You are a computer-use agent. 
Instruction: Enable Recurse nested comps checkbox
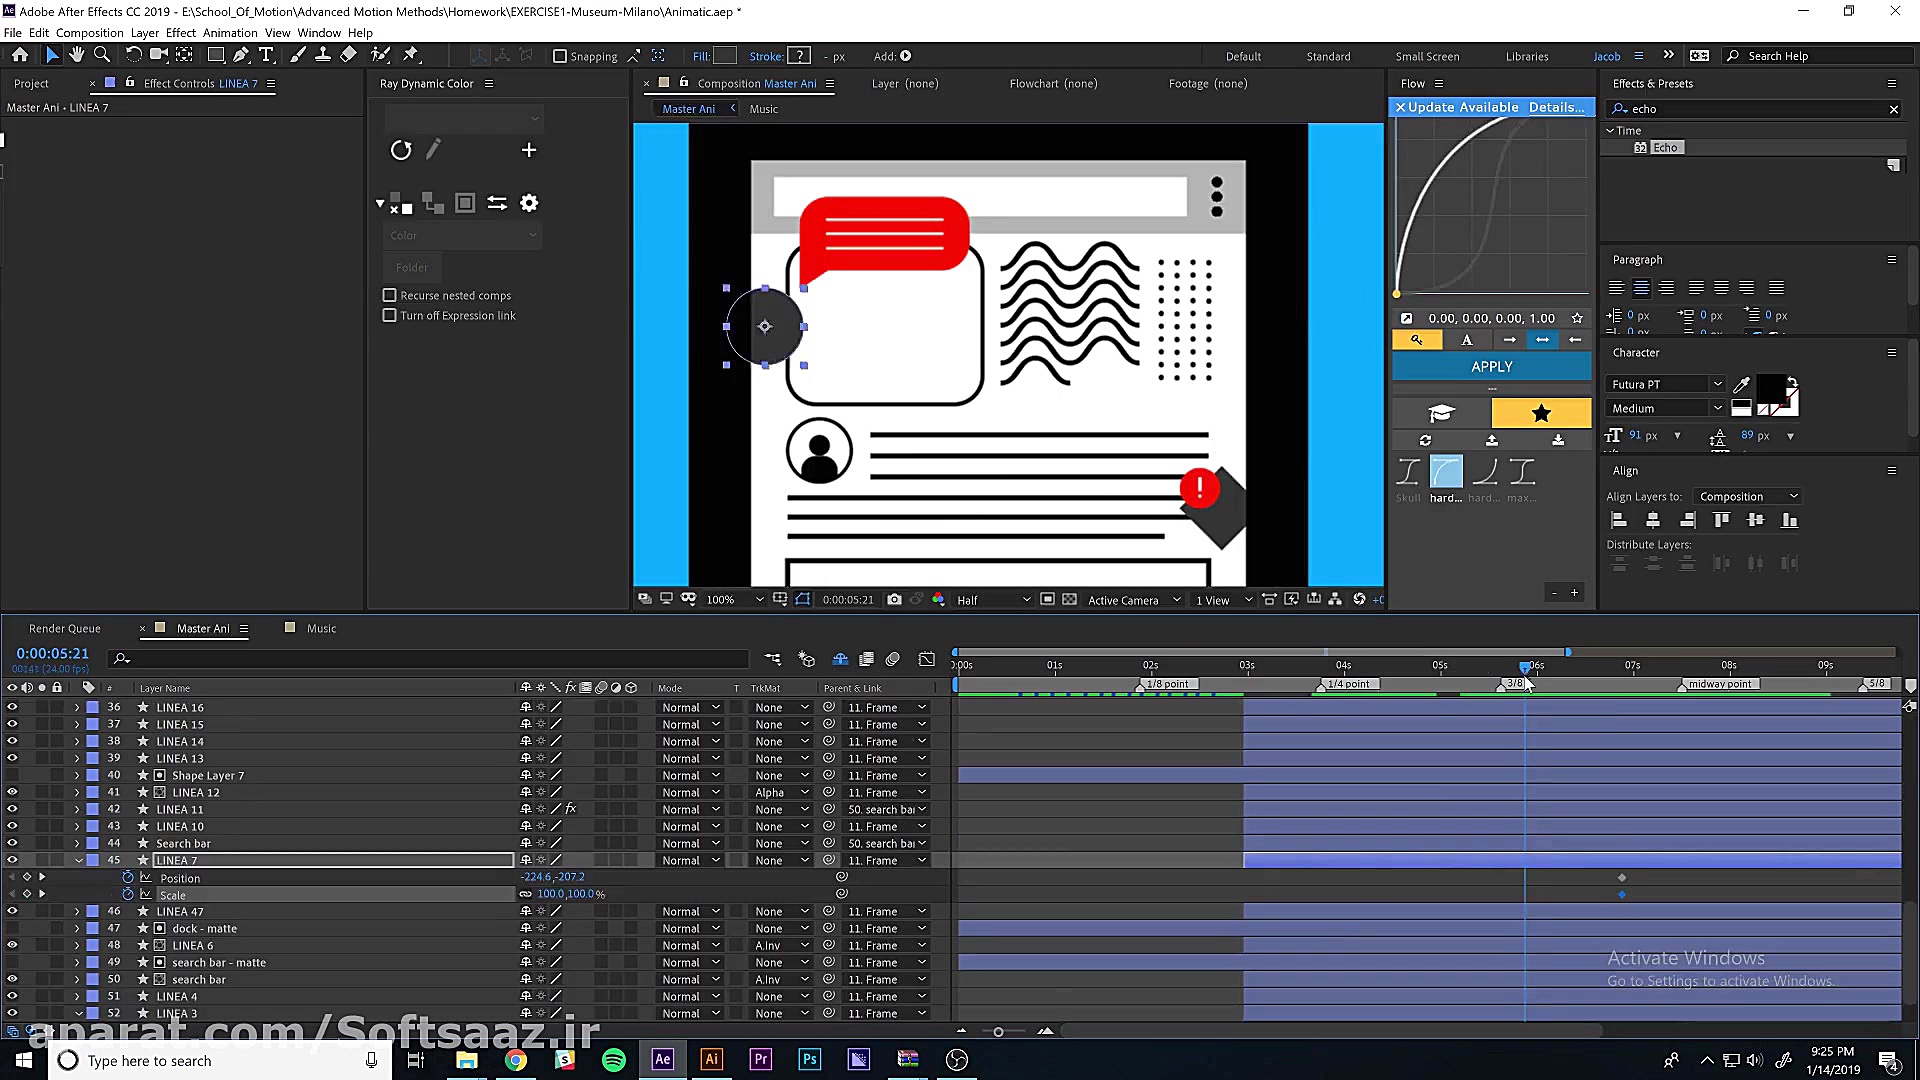(390, 295)
